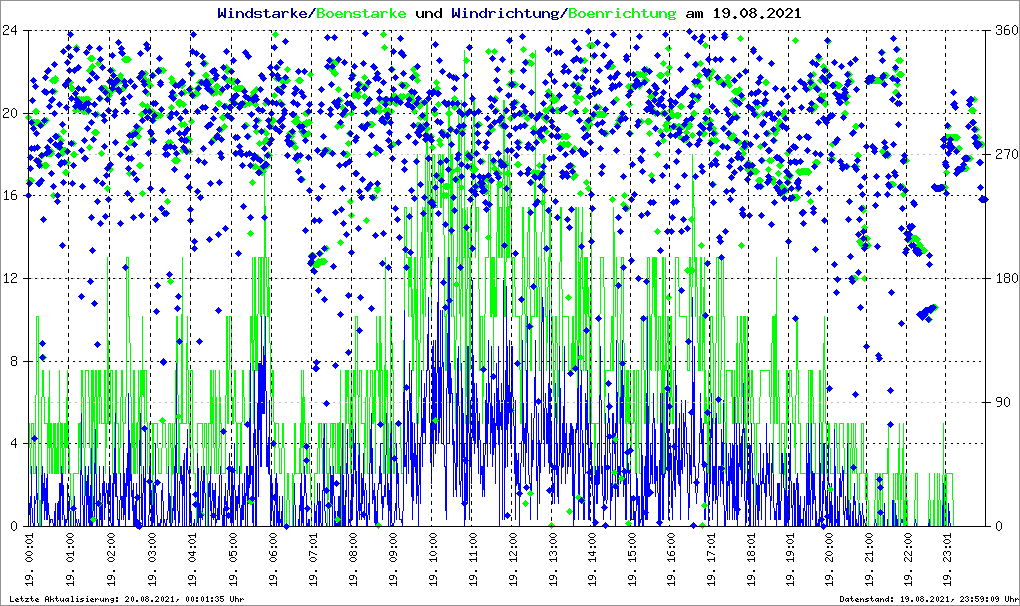
Task: Click time label '19. 07:01'
Action: pyautogui.click(x=312, y=559)
